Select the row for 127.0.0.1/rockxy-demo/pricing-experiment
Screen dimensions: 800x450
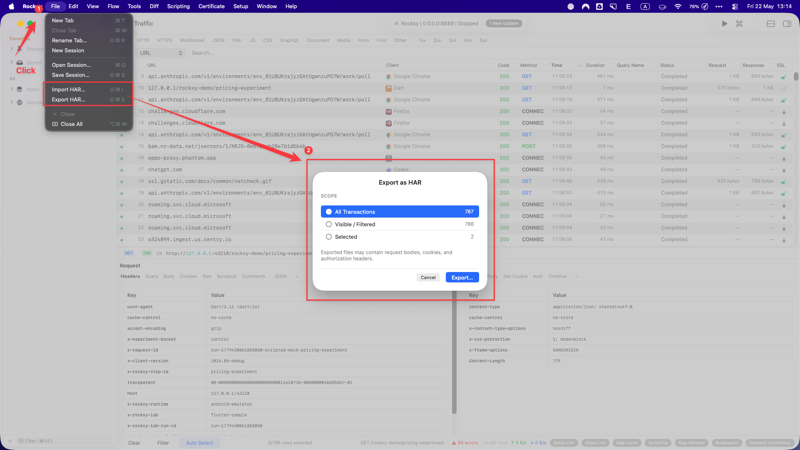[x=457, y=88]
